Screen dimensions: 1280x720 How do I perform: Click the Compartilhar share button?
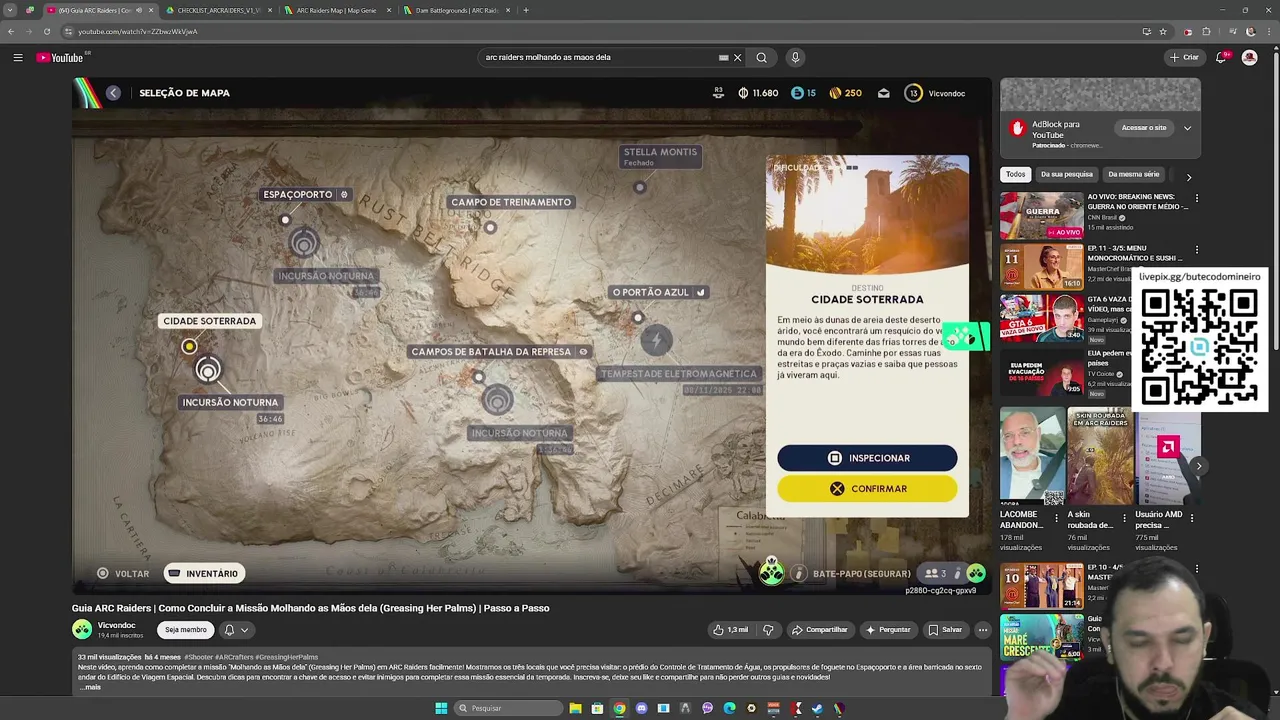click(819, 630)
